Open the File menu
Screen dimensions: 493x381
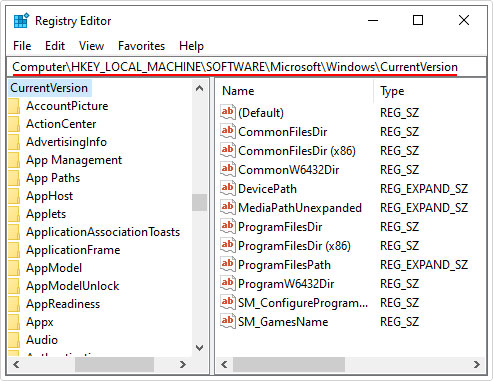pyautogui.click(x=22, y=46)
